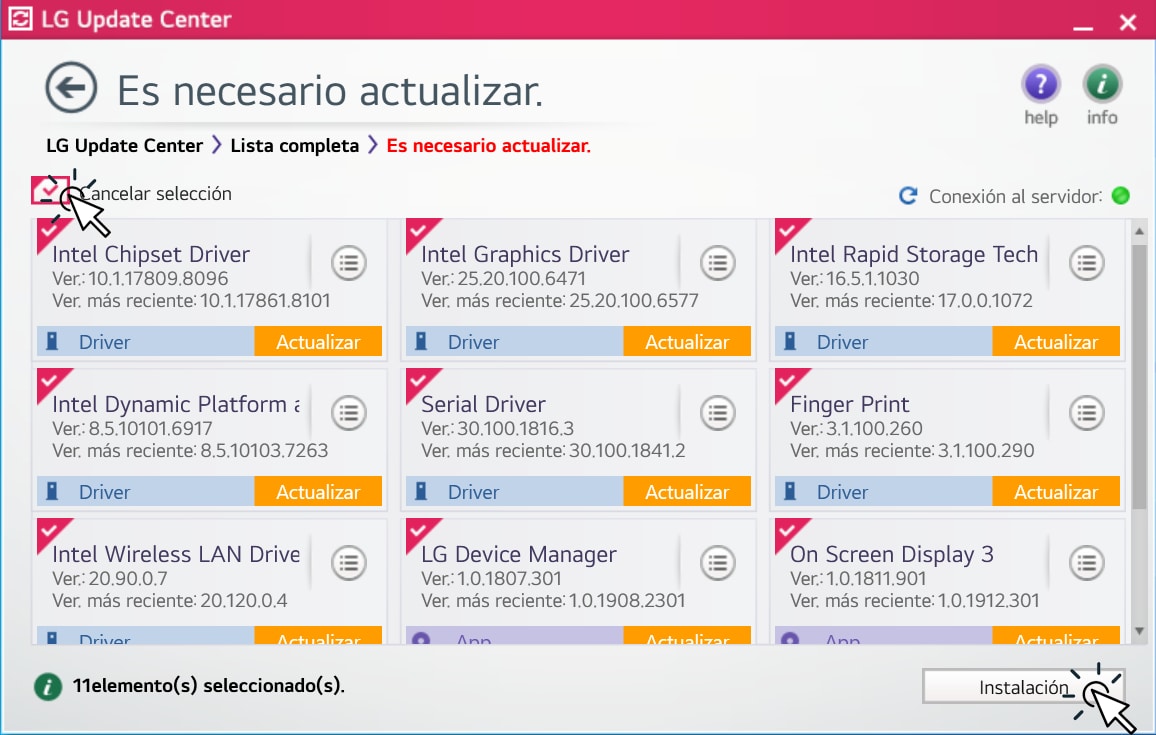The height and width of the screenshot is (735, 1156).
Task: Show details list for Intel Wireless LAN Driver
Action: coord(349,563)
